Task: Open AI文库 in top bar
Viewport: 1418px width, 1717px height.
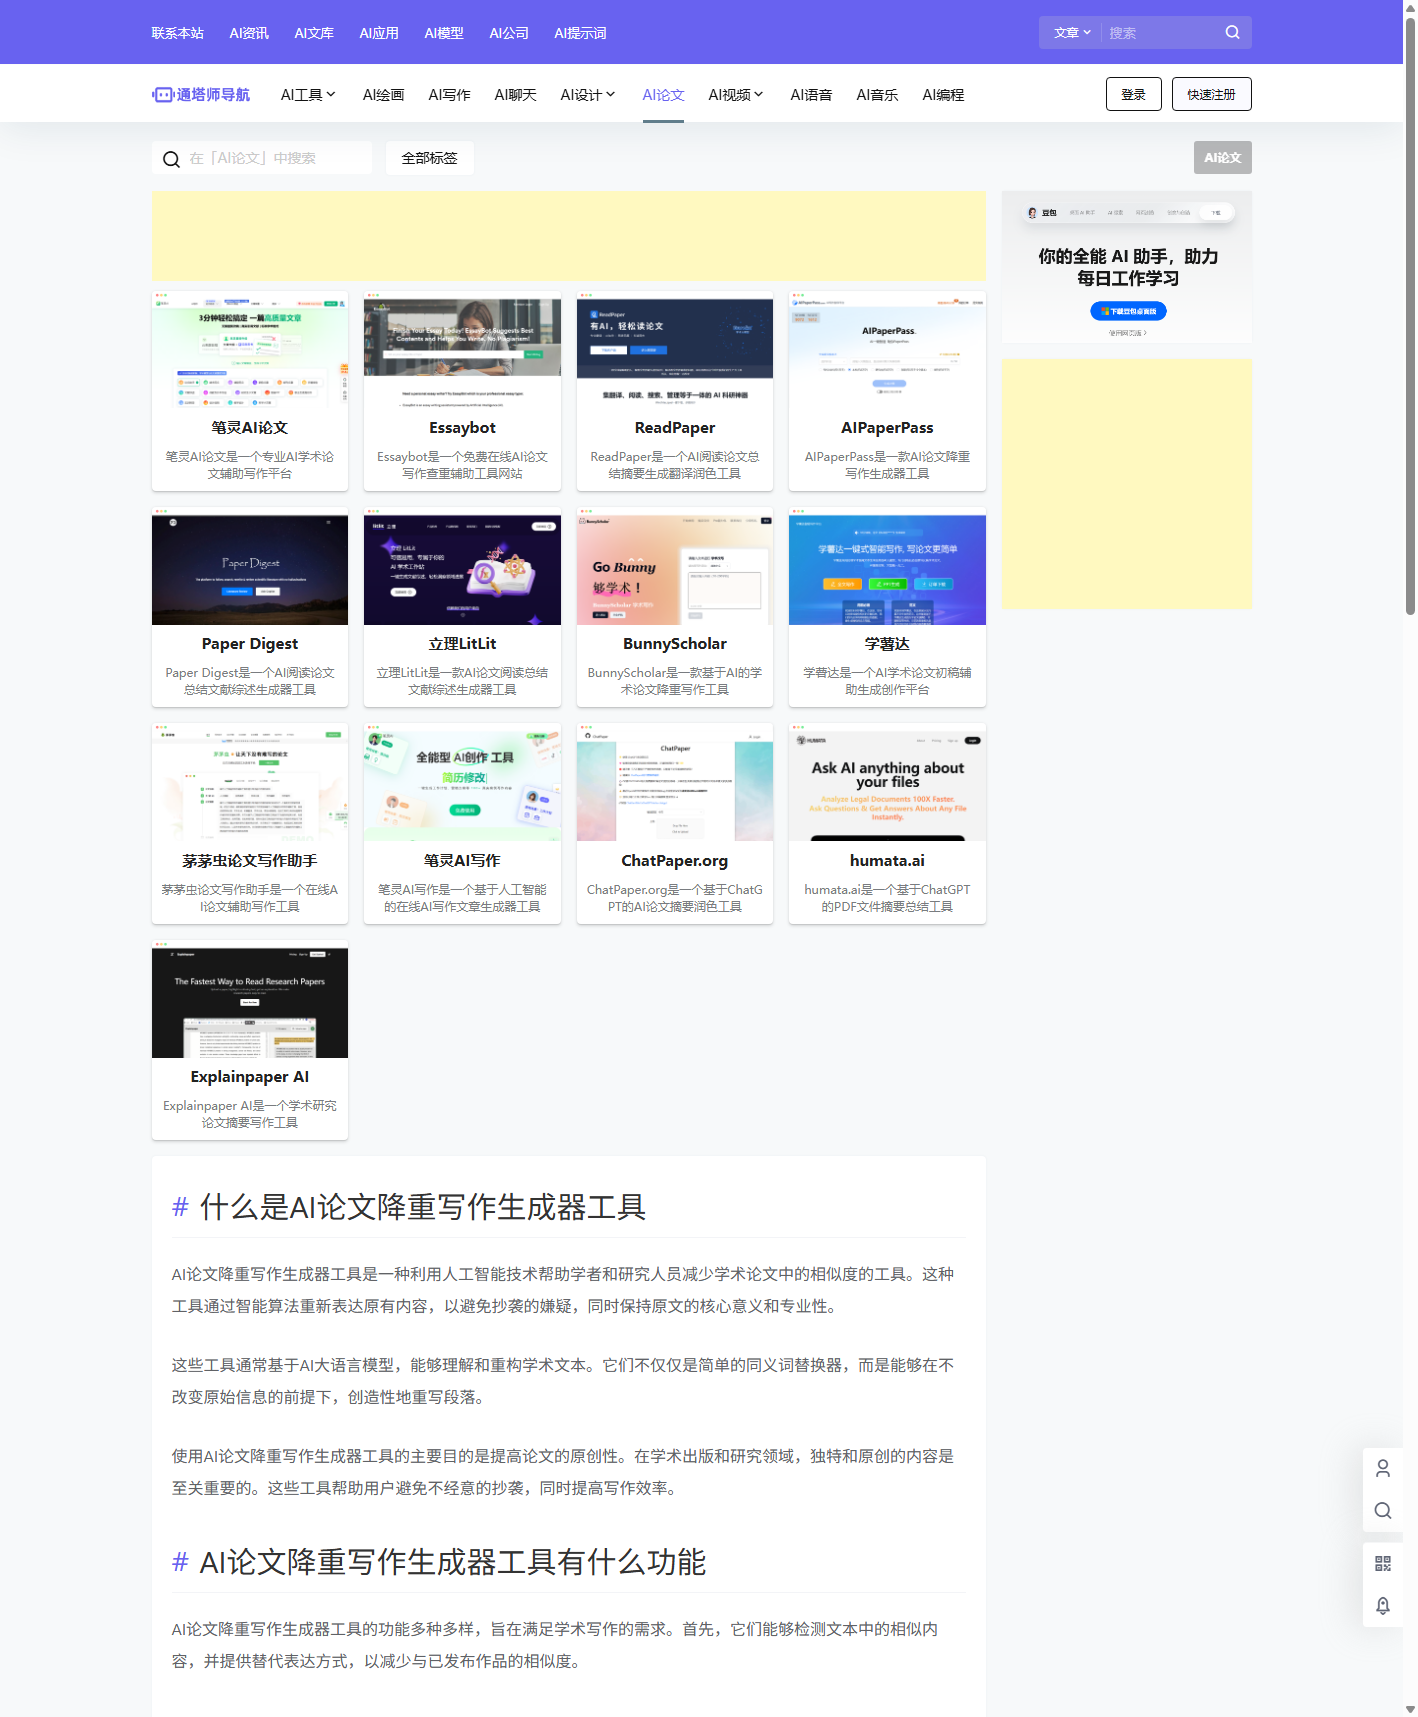Action: click(314, 33)
